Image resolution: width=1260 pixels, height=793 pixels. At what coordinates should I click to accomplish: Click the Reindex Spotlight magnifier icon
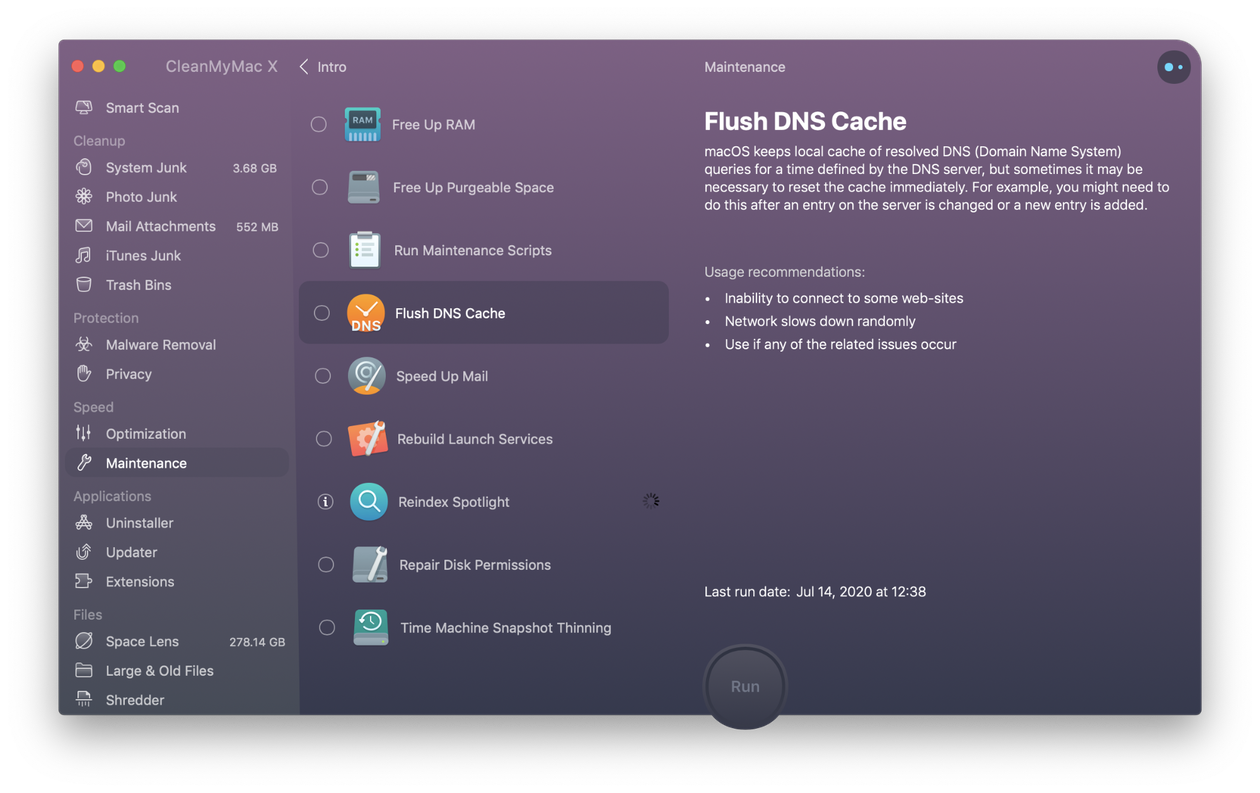(x=368, y=502)
